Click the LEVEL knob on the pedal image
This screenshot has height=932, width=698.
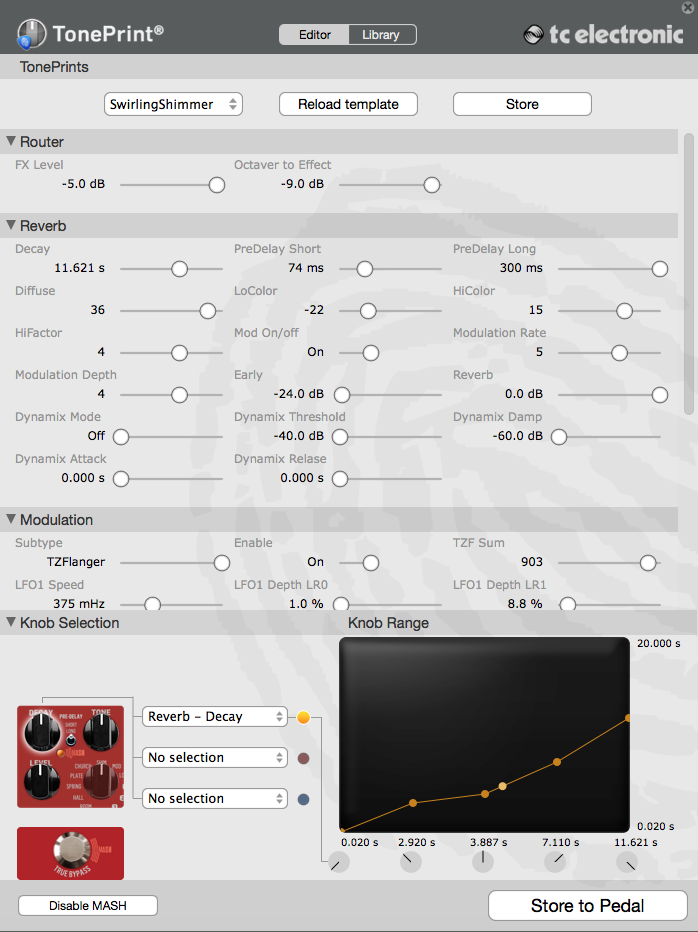(41, 781)
